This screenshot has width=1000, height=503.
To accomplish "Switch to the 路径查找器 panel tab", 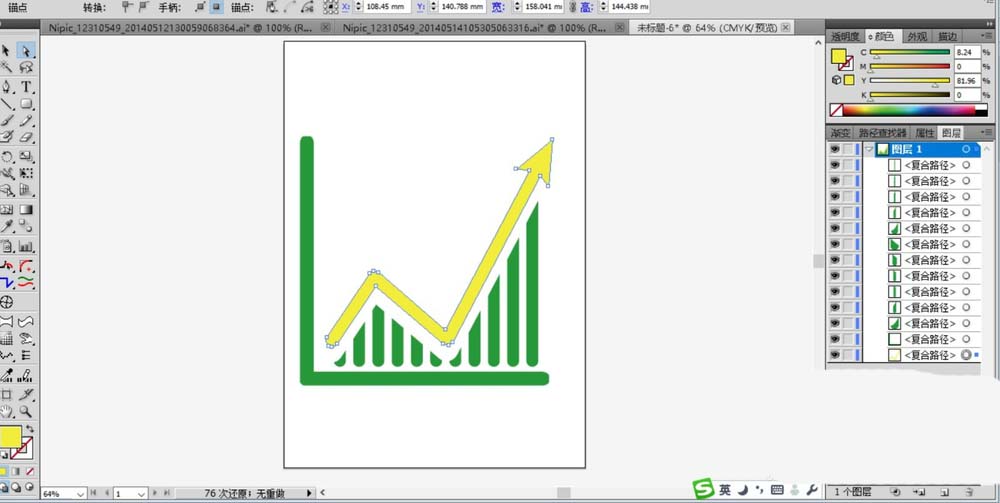I will coord(882,133).
